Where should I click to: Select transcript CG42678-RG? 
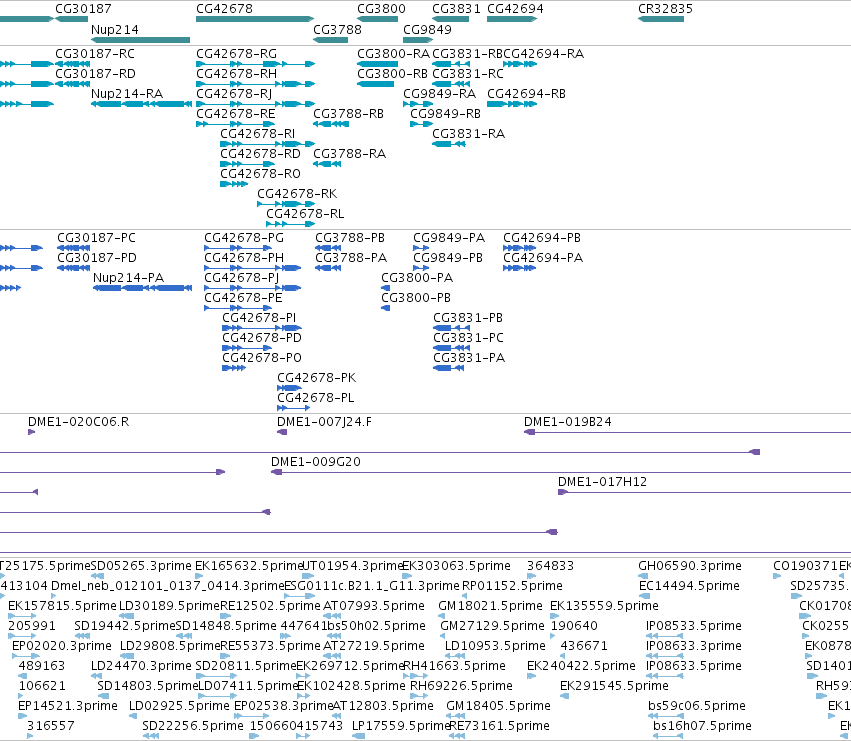(x=237, y=54)
